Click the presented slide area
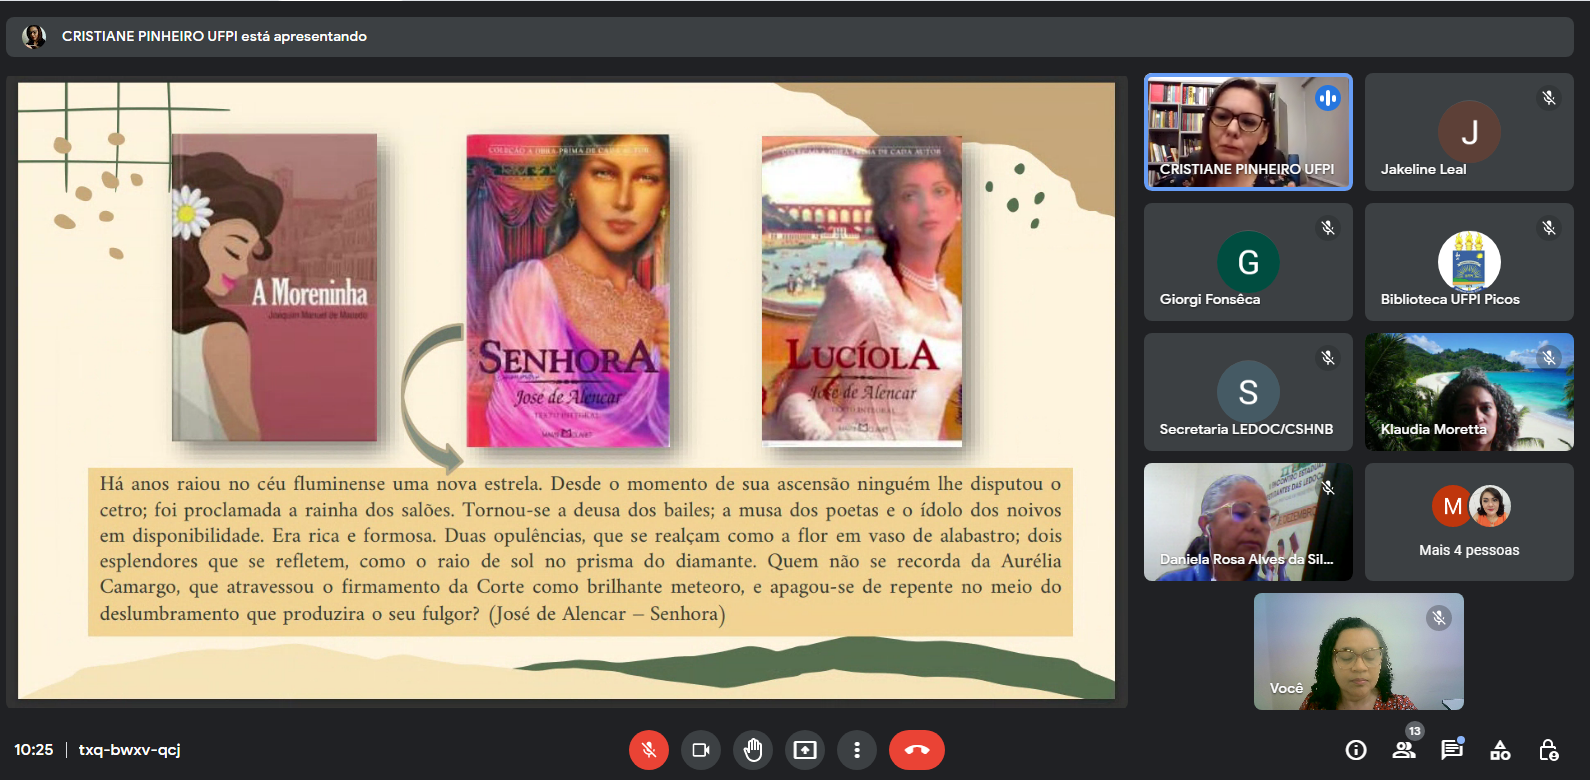Image resolution: width=1590 pixels, height=780 pixels. click(x=566, y=391)
